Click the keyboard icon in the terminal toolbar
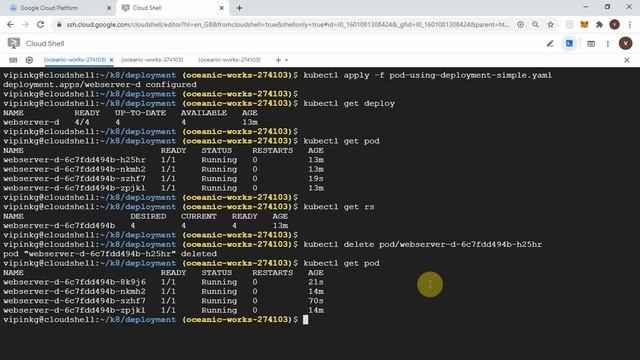The width and height of the screenshot is (640, 360). click(13, 60)
